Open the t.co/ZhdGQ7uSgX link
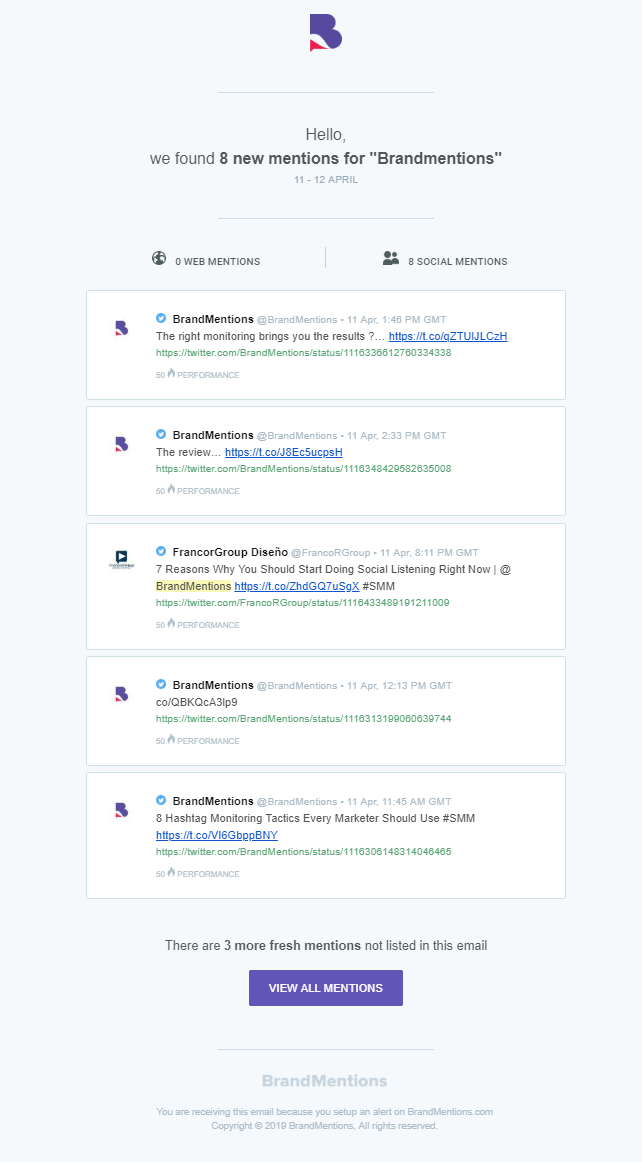 297,586
